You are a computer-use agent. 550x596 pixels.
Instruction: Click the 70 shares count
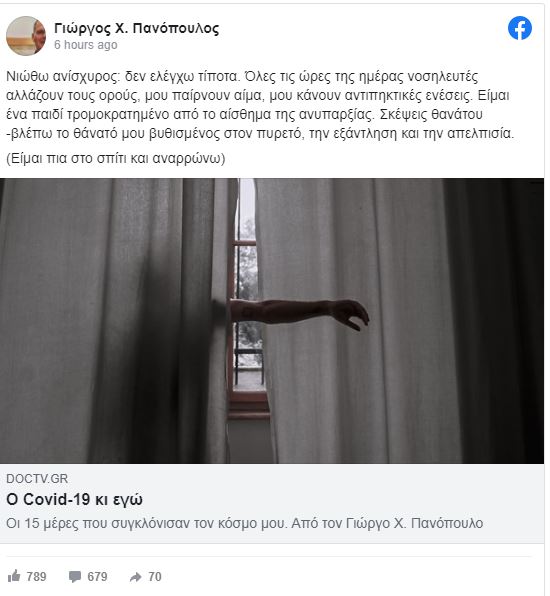tap(155, 577)
